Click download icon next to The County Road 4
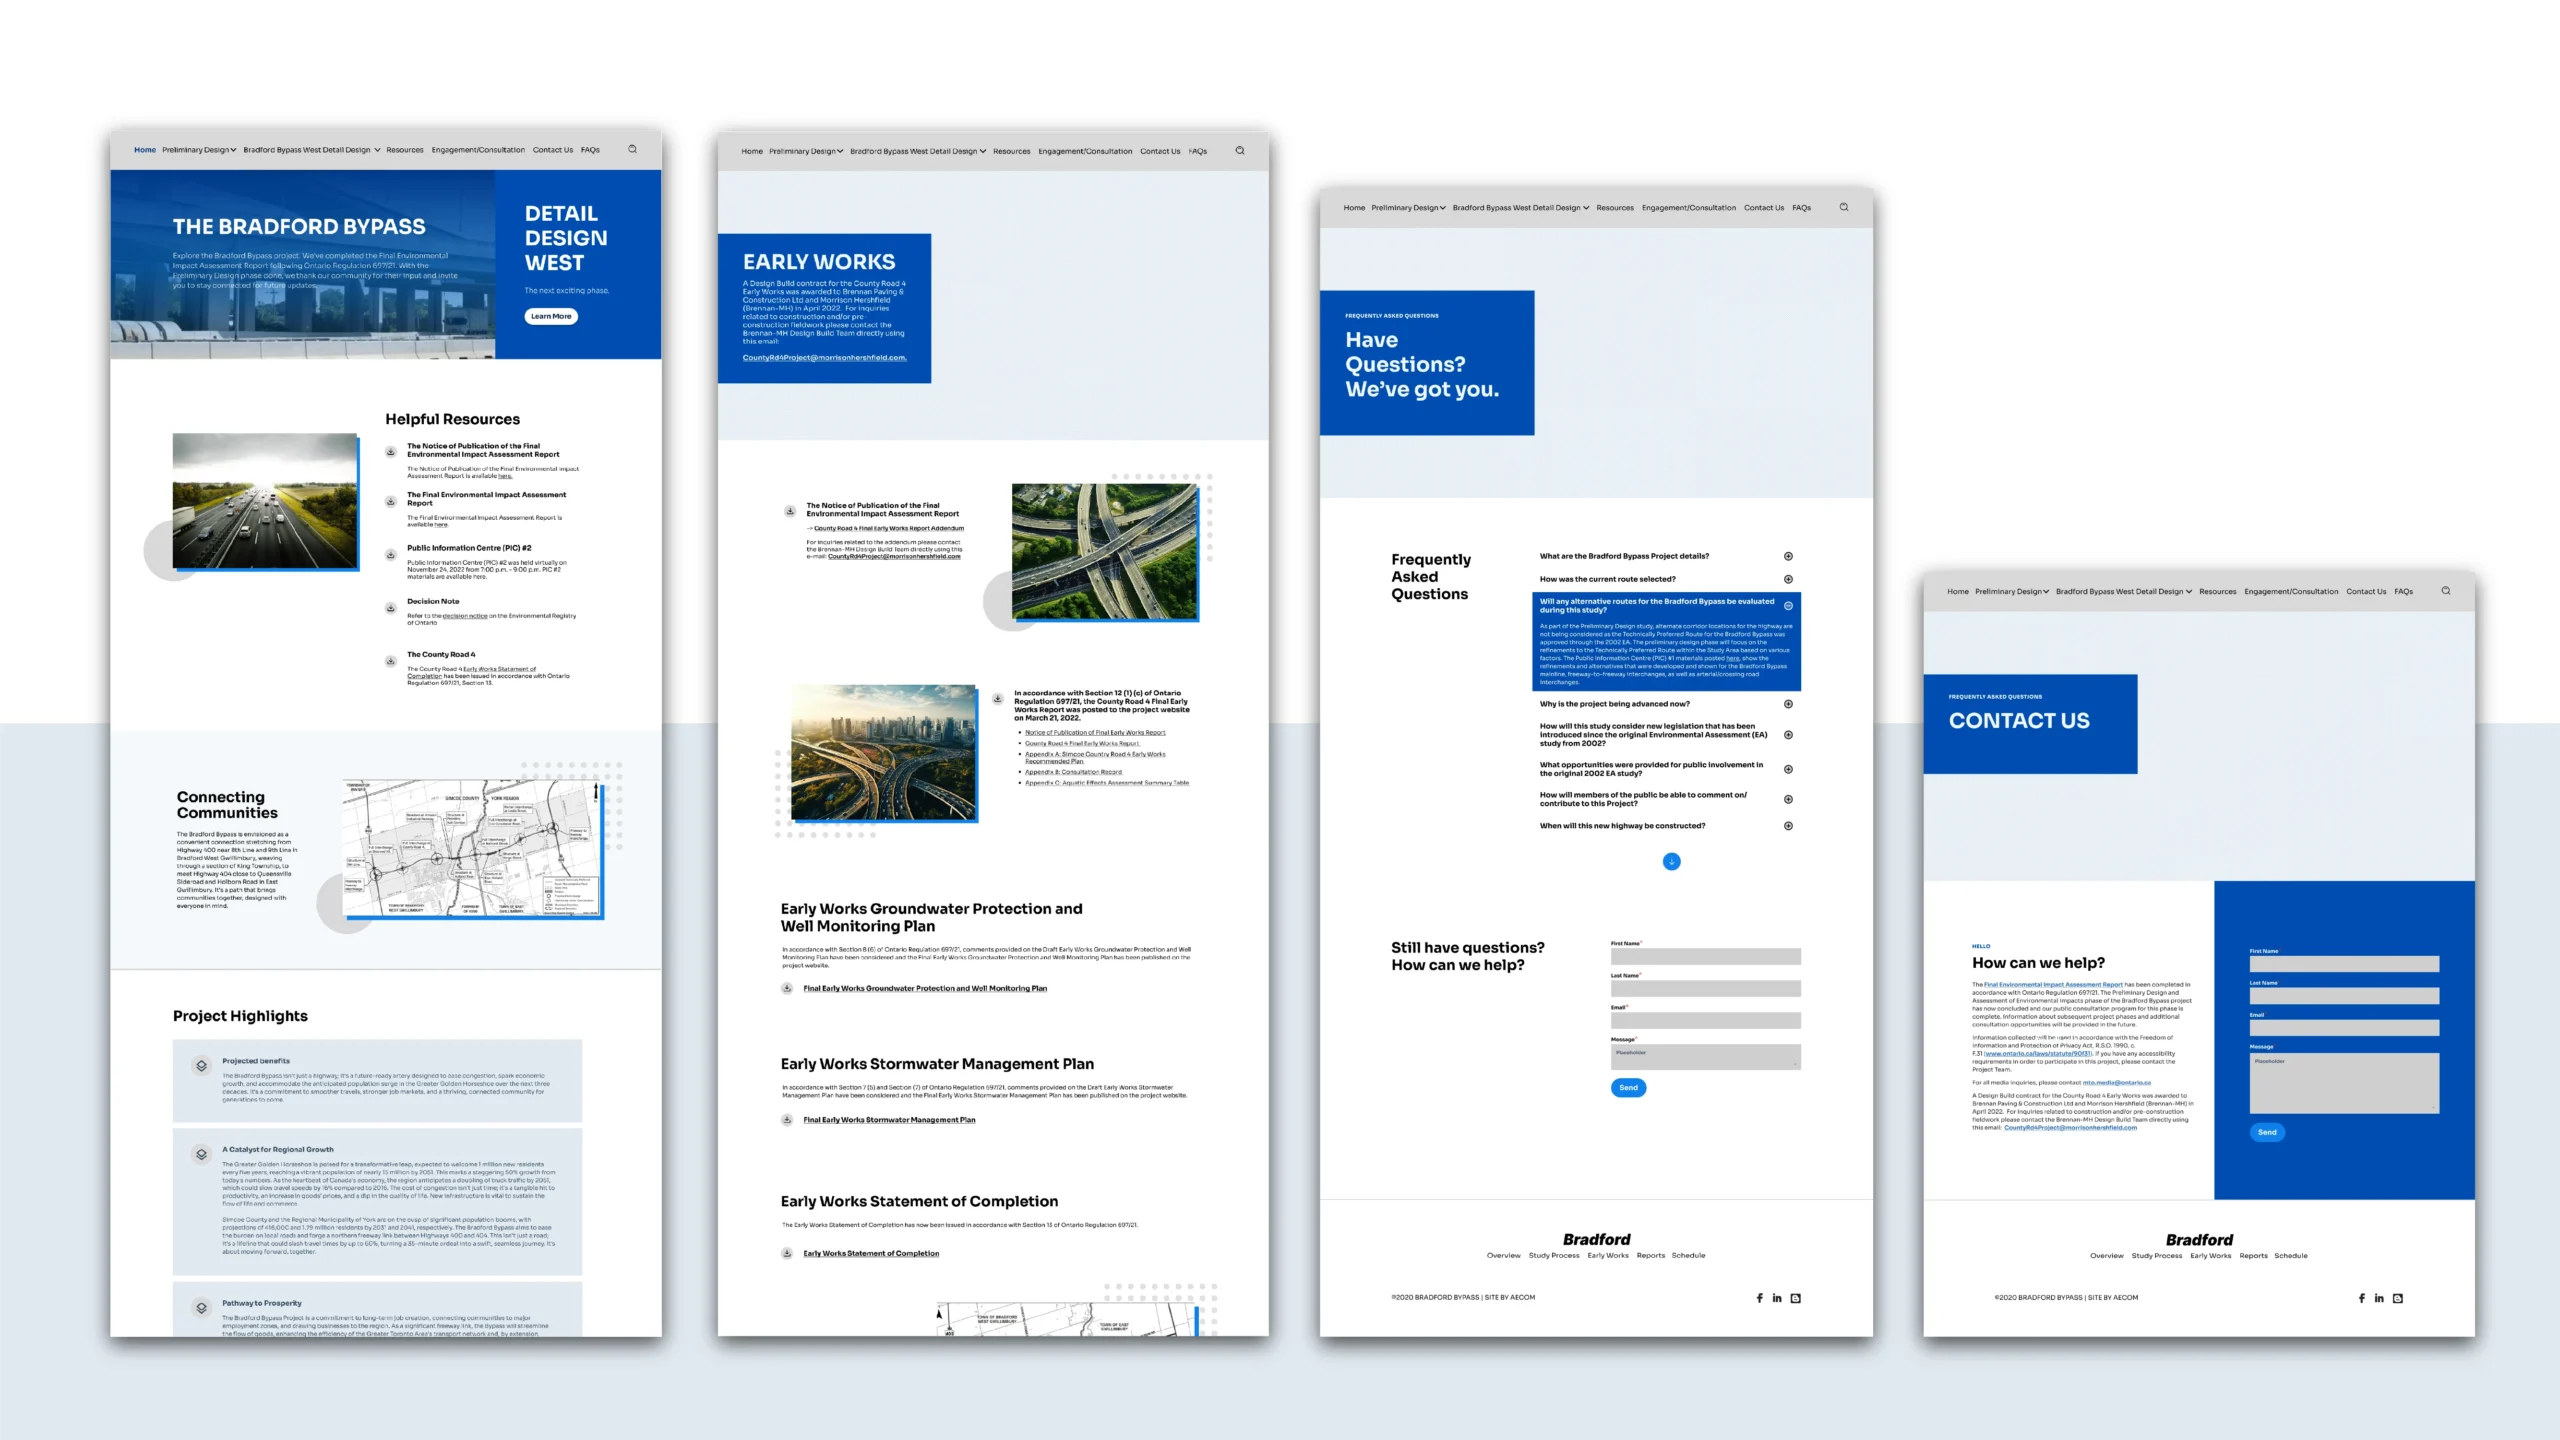This screenshot has width=2560, height=1440. click(391, 661)
